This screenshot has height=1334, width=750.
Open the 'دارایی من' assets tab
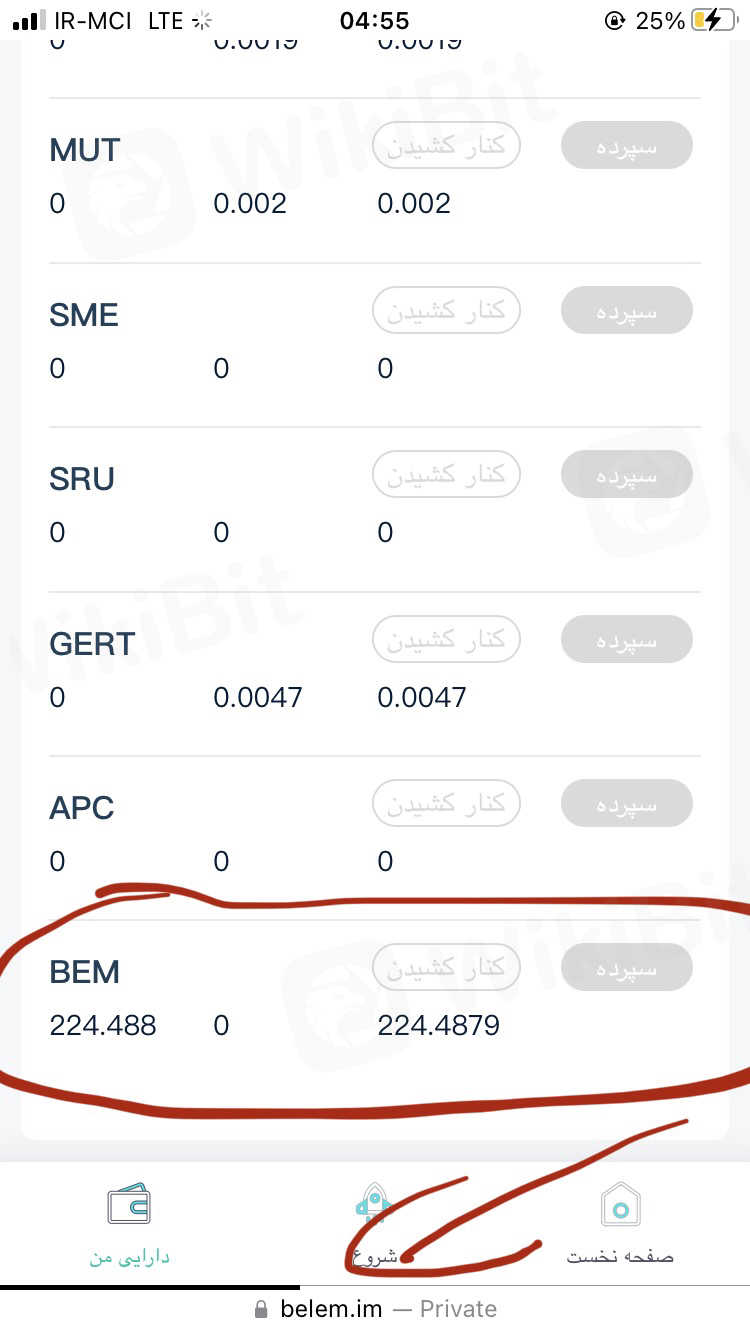(129, 1256)
